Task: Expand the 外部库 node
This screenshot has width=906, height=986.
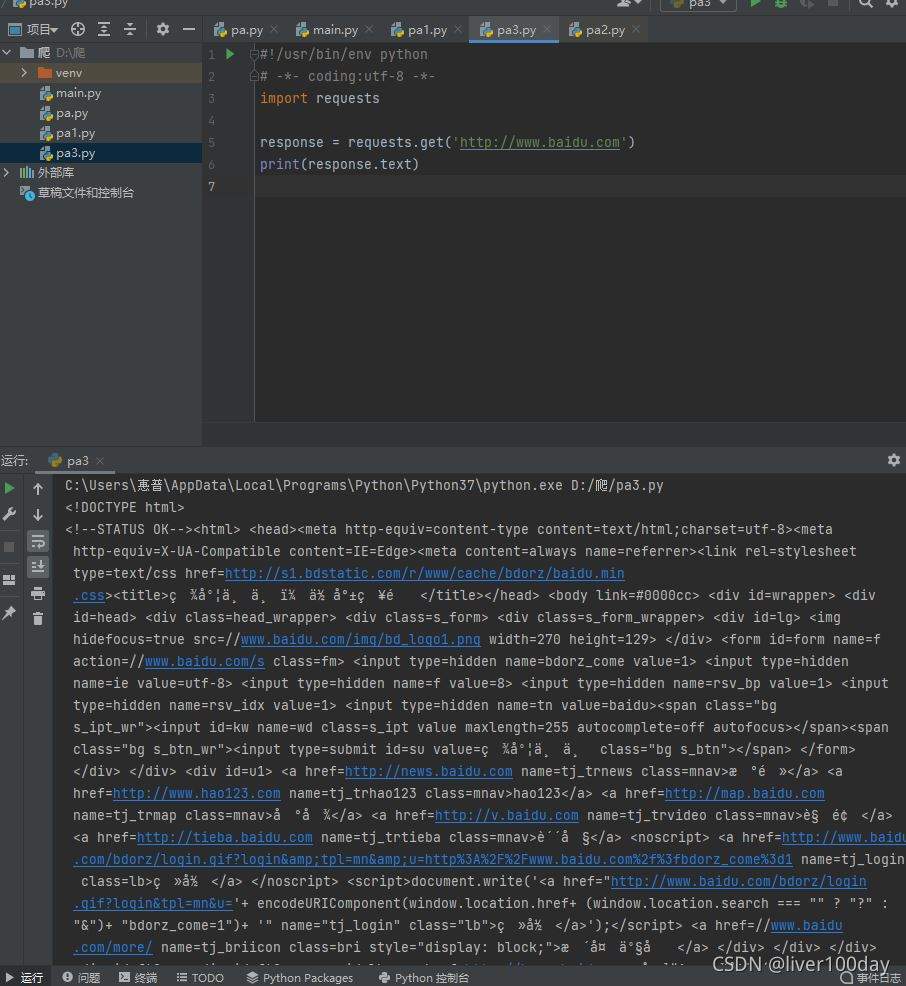Action: [x=7, y=172]
